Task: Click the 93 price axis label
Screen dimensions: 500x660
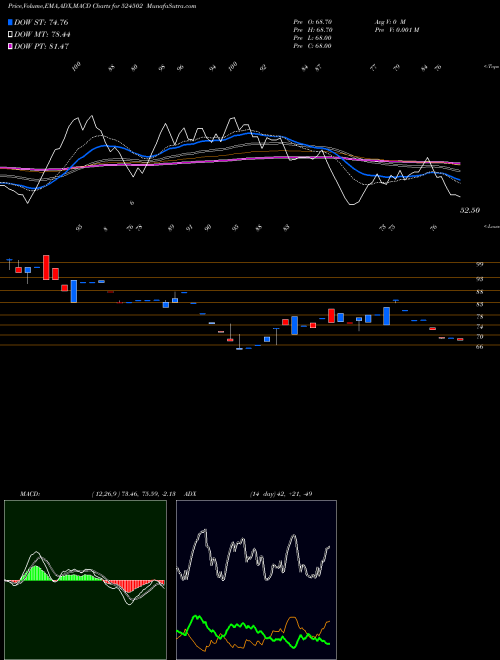Action: click(479, 279)
